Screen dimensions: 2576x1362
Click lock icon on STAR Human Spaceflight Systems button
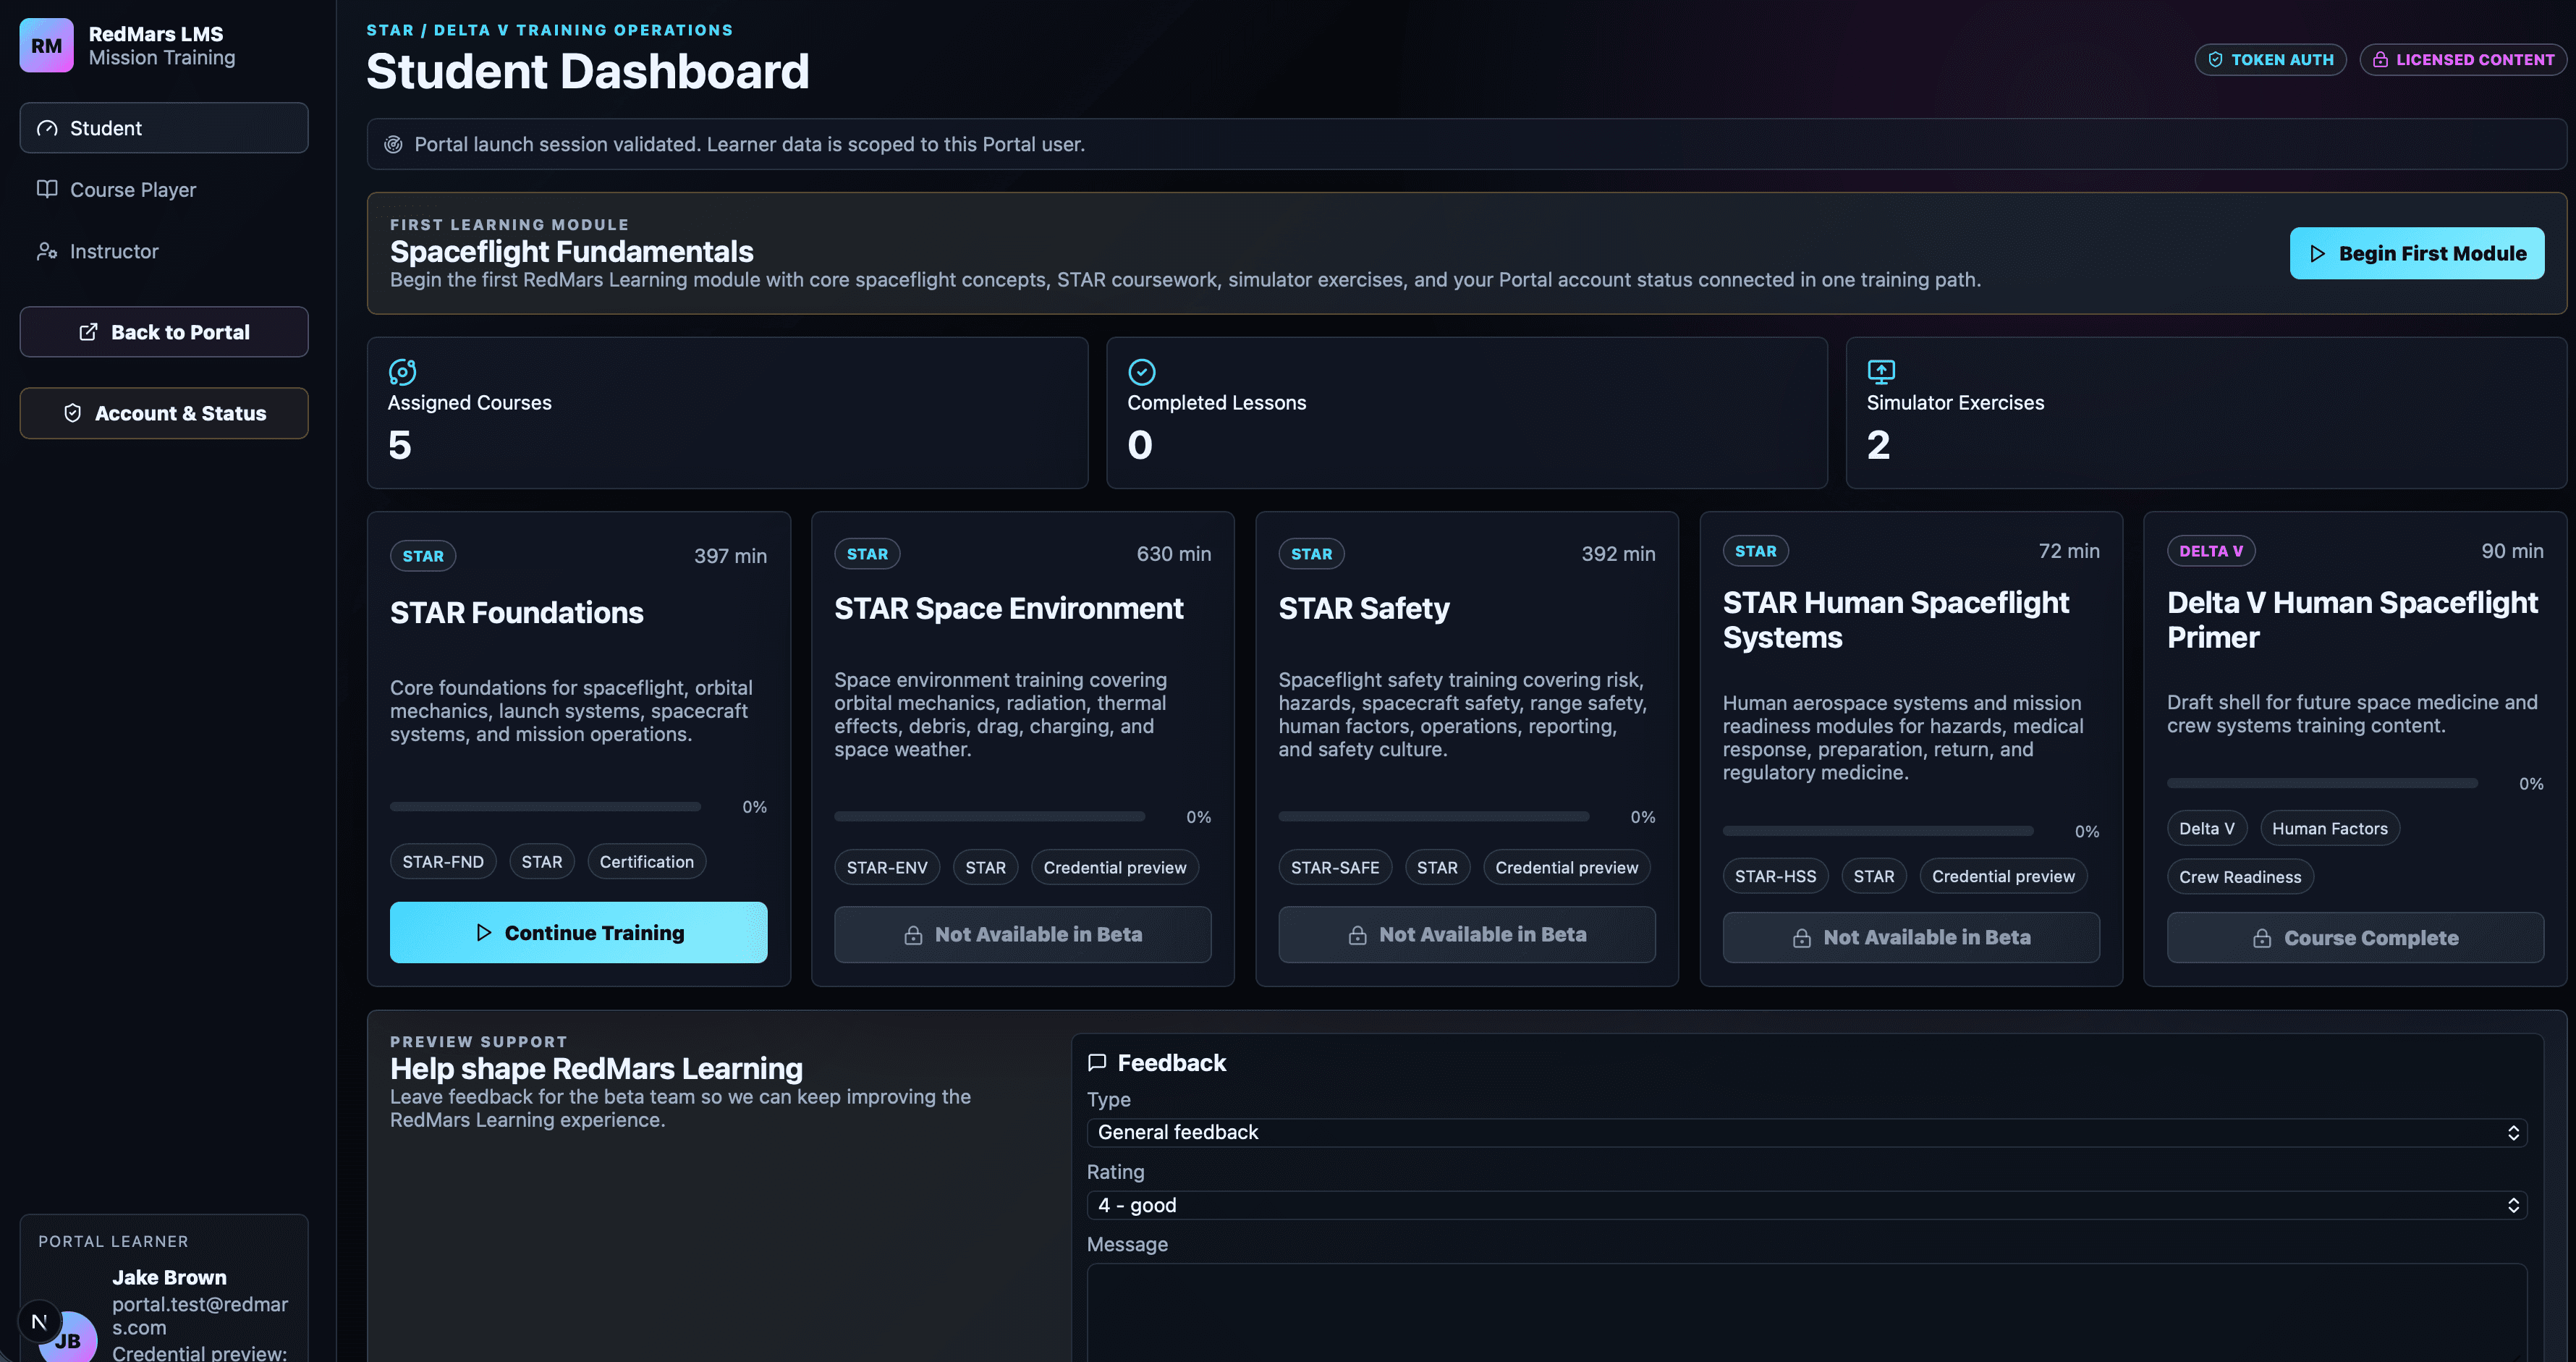(x=1801, y=938)
